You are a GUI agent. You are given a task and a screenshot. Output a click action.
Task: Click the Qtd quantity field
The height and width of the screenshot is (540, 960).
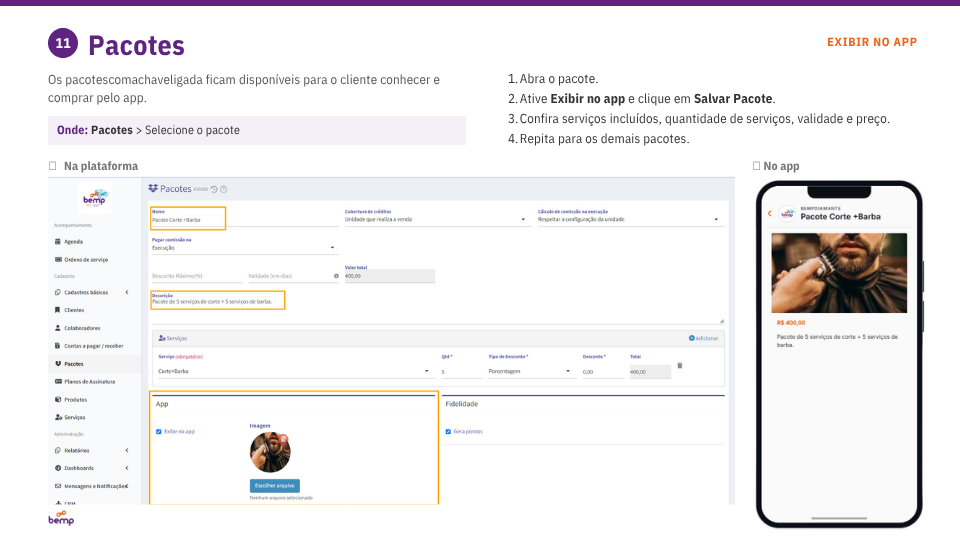tap(461, 372)
